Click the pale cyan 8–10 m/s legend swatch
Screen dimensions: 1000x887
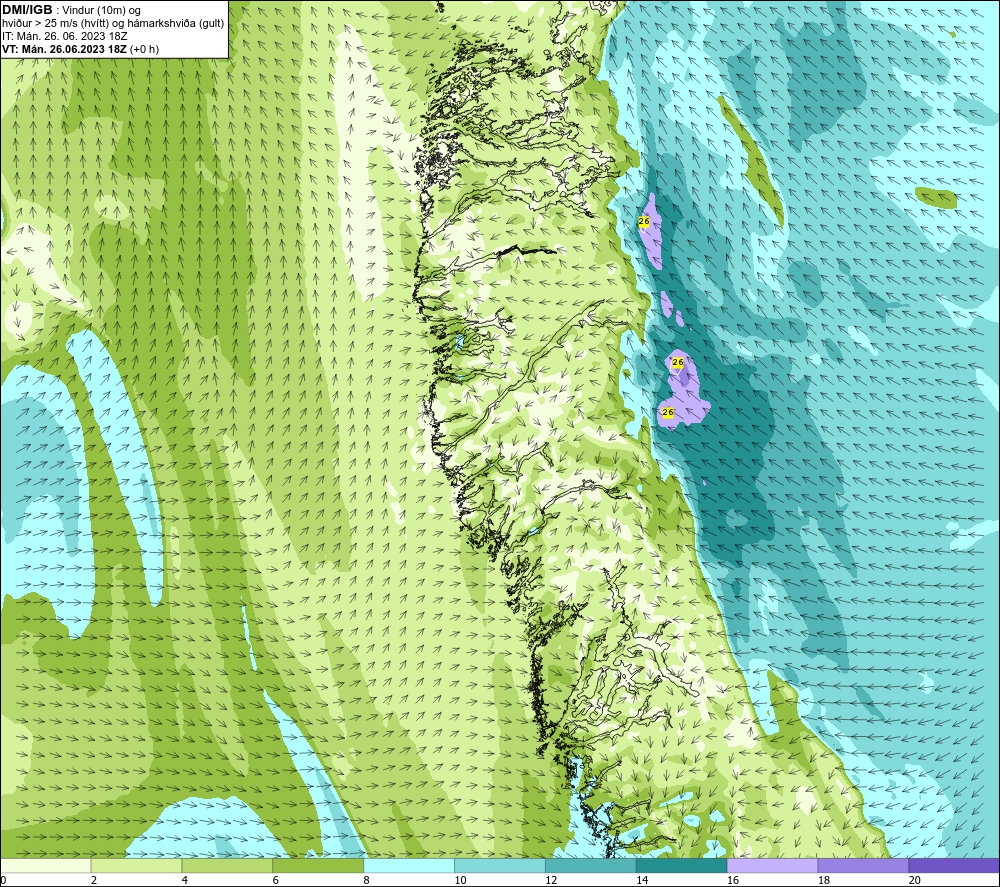click(409, 865)
